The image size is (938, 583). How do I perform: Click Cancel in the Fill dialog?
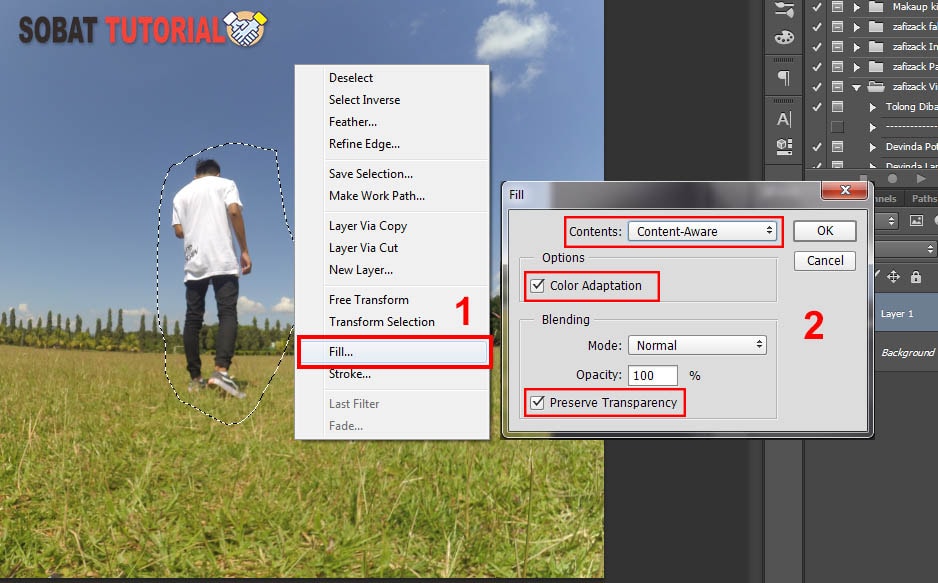(x=824, y=261)
